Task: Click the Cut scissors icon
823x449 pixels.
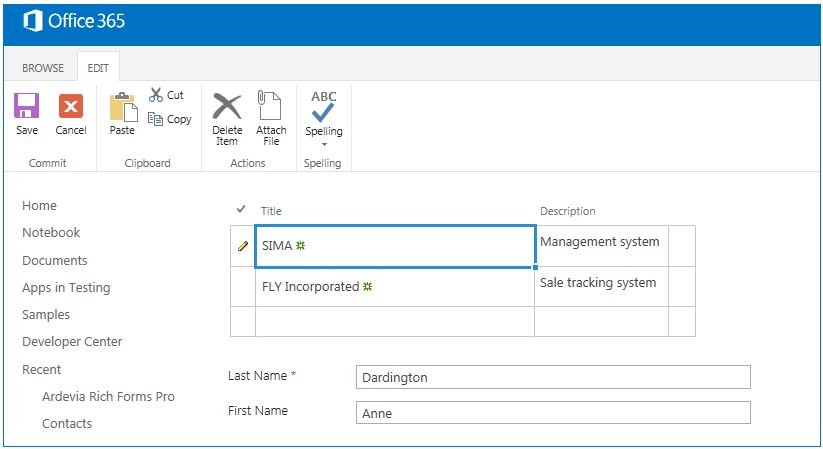Action: click(156, 95)
